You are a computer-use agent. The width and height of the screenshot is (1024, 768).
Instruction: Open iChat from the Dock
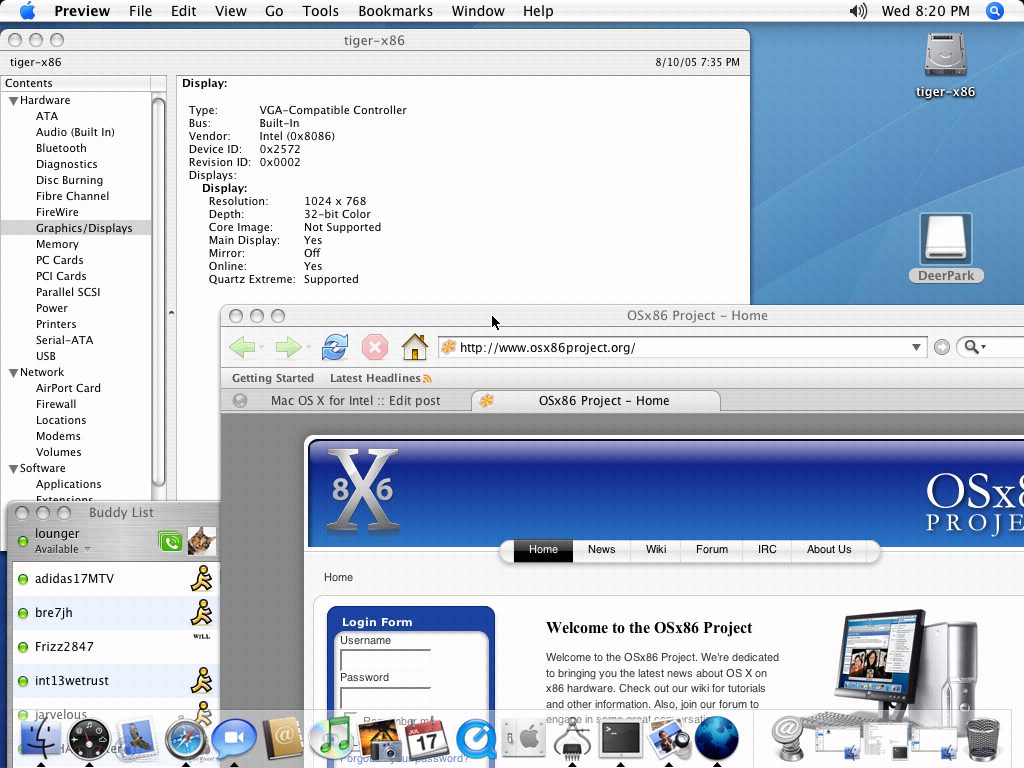tap(234, 739)
